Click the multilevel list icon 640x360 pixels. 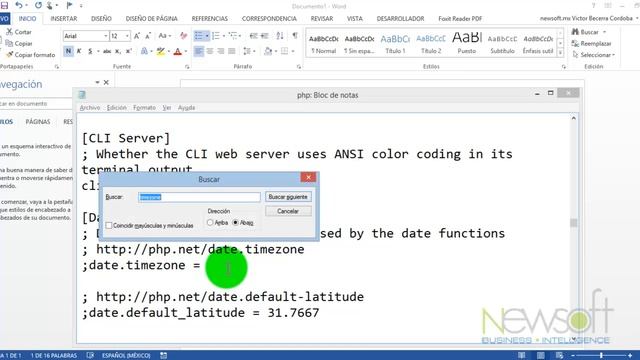click(233, 36)
